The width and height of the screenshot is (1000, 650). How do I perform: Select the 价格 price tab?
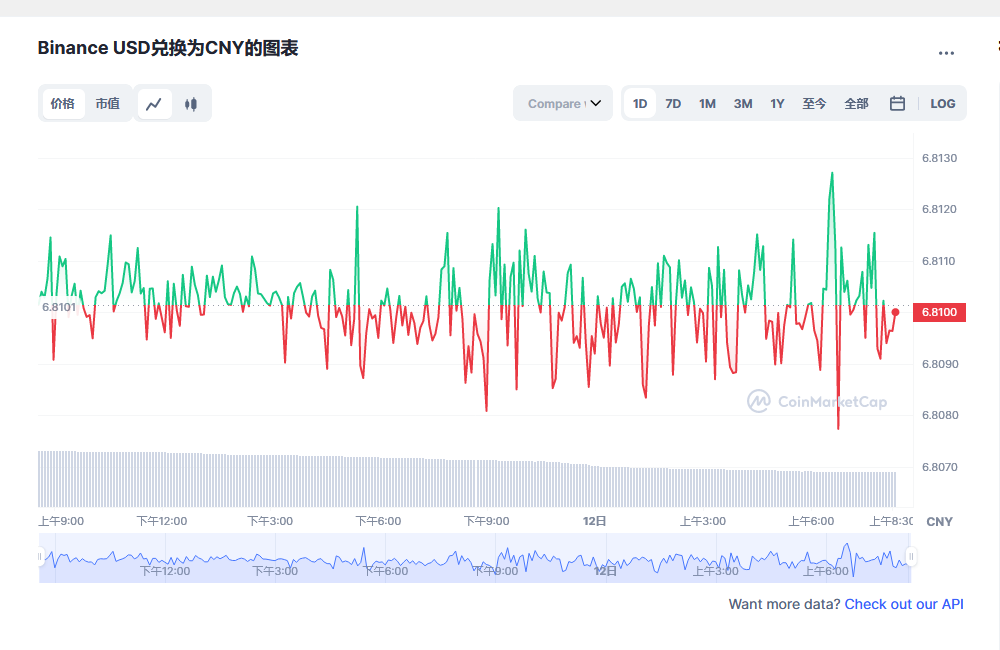(63, 103)
